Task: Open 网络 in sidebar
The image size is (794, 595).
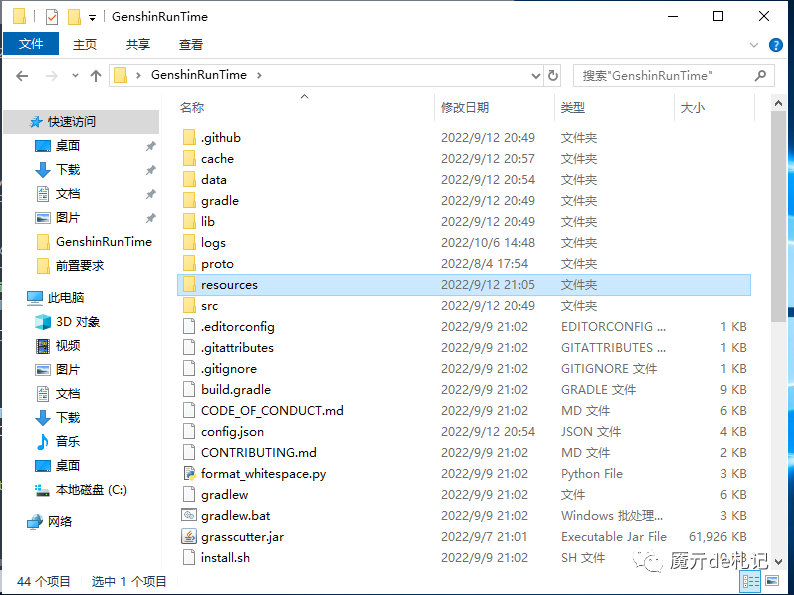Action: tap(49, 521)
